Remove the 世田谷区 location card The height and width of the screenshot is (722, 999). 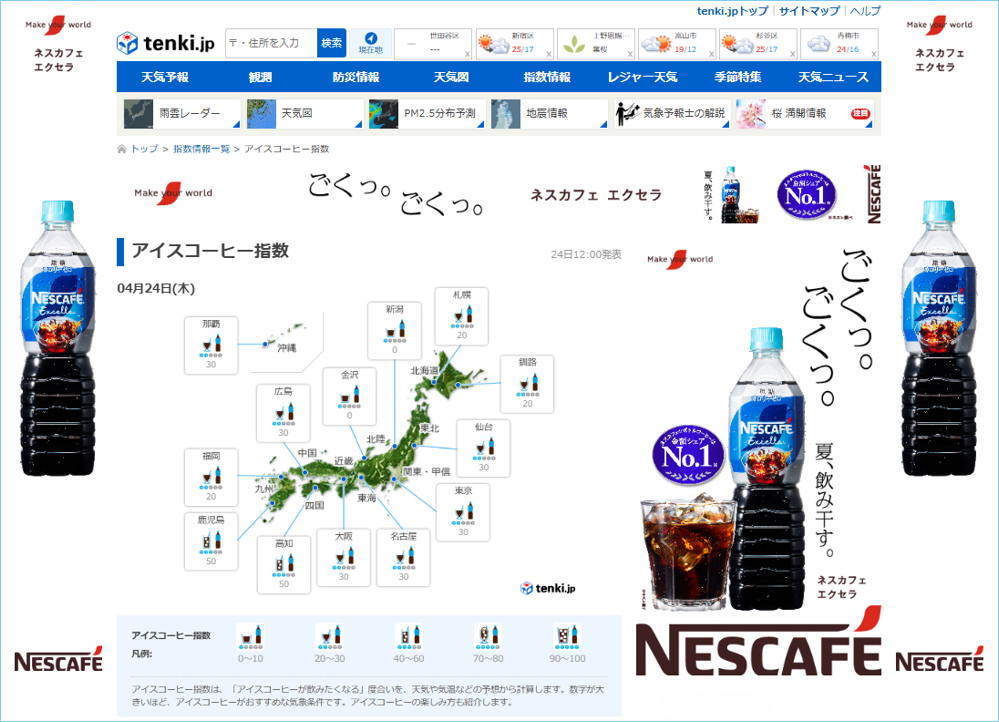pos(468,54)
